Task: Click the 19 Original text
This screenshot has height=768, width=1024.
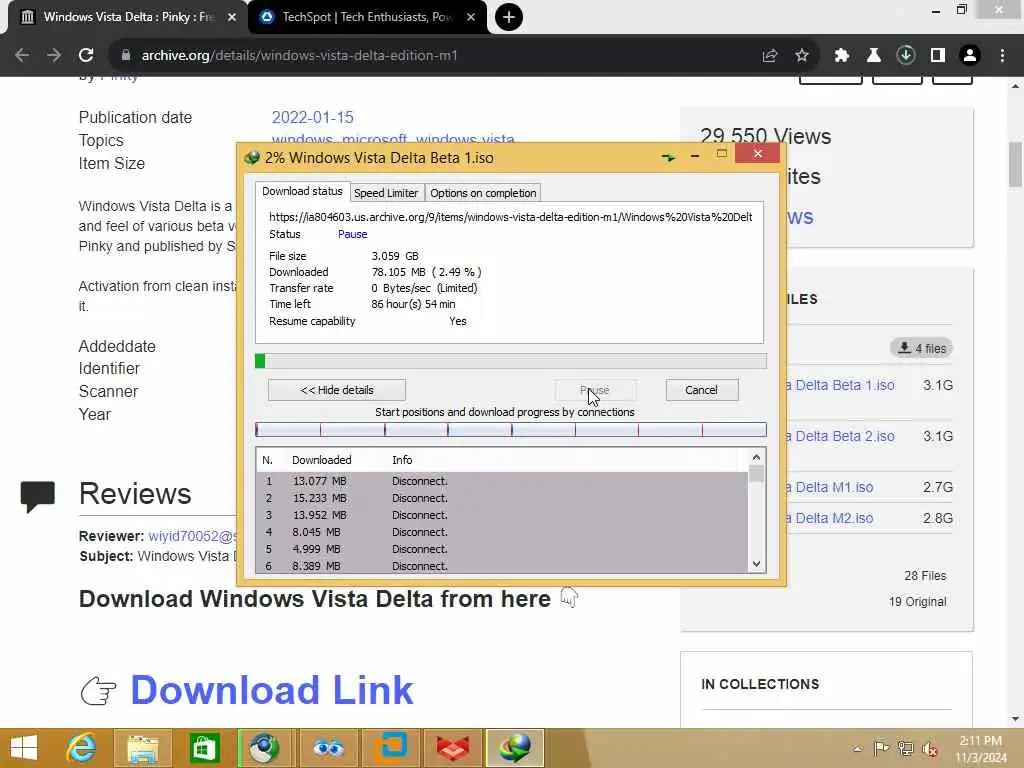Action: coord(917,602)
